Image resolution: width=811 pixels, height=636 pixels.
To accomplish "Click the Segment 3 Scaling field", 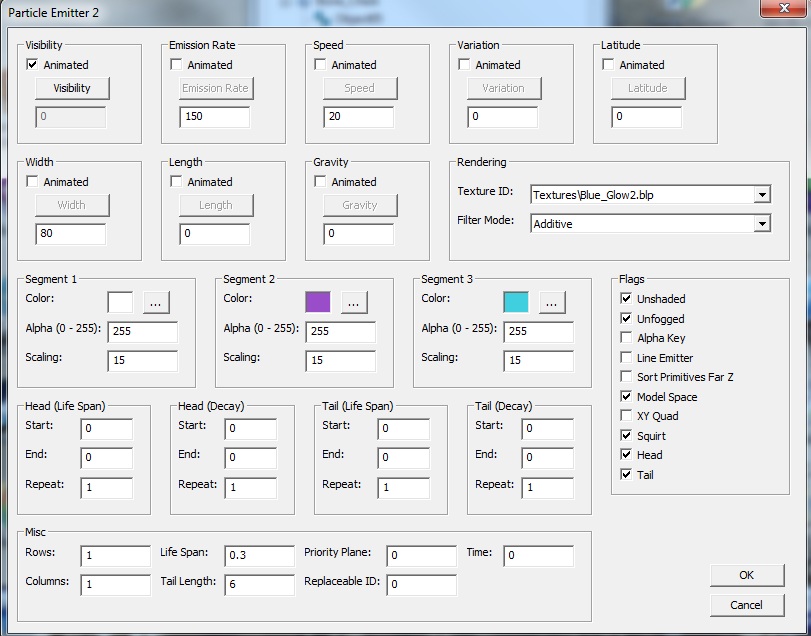I will pyautogui.click(x=539, y=361).
